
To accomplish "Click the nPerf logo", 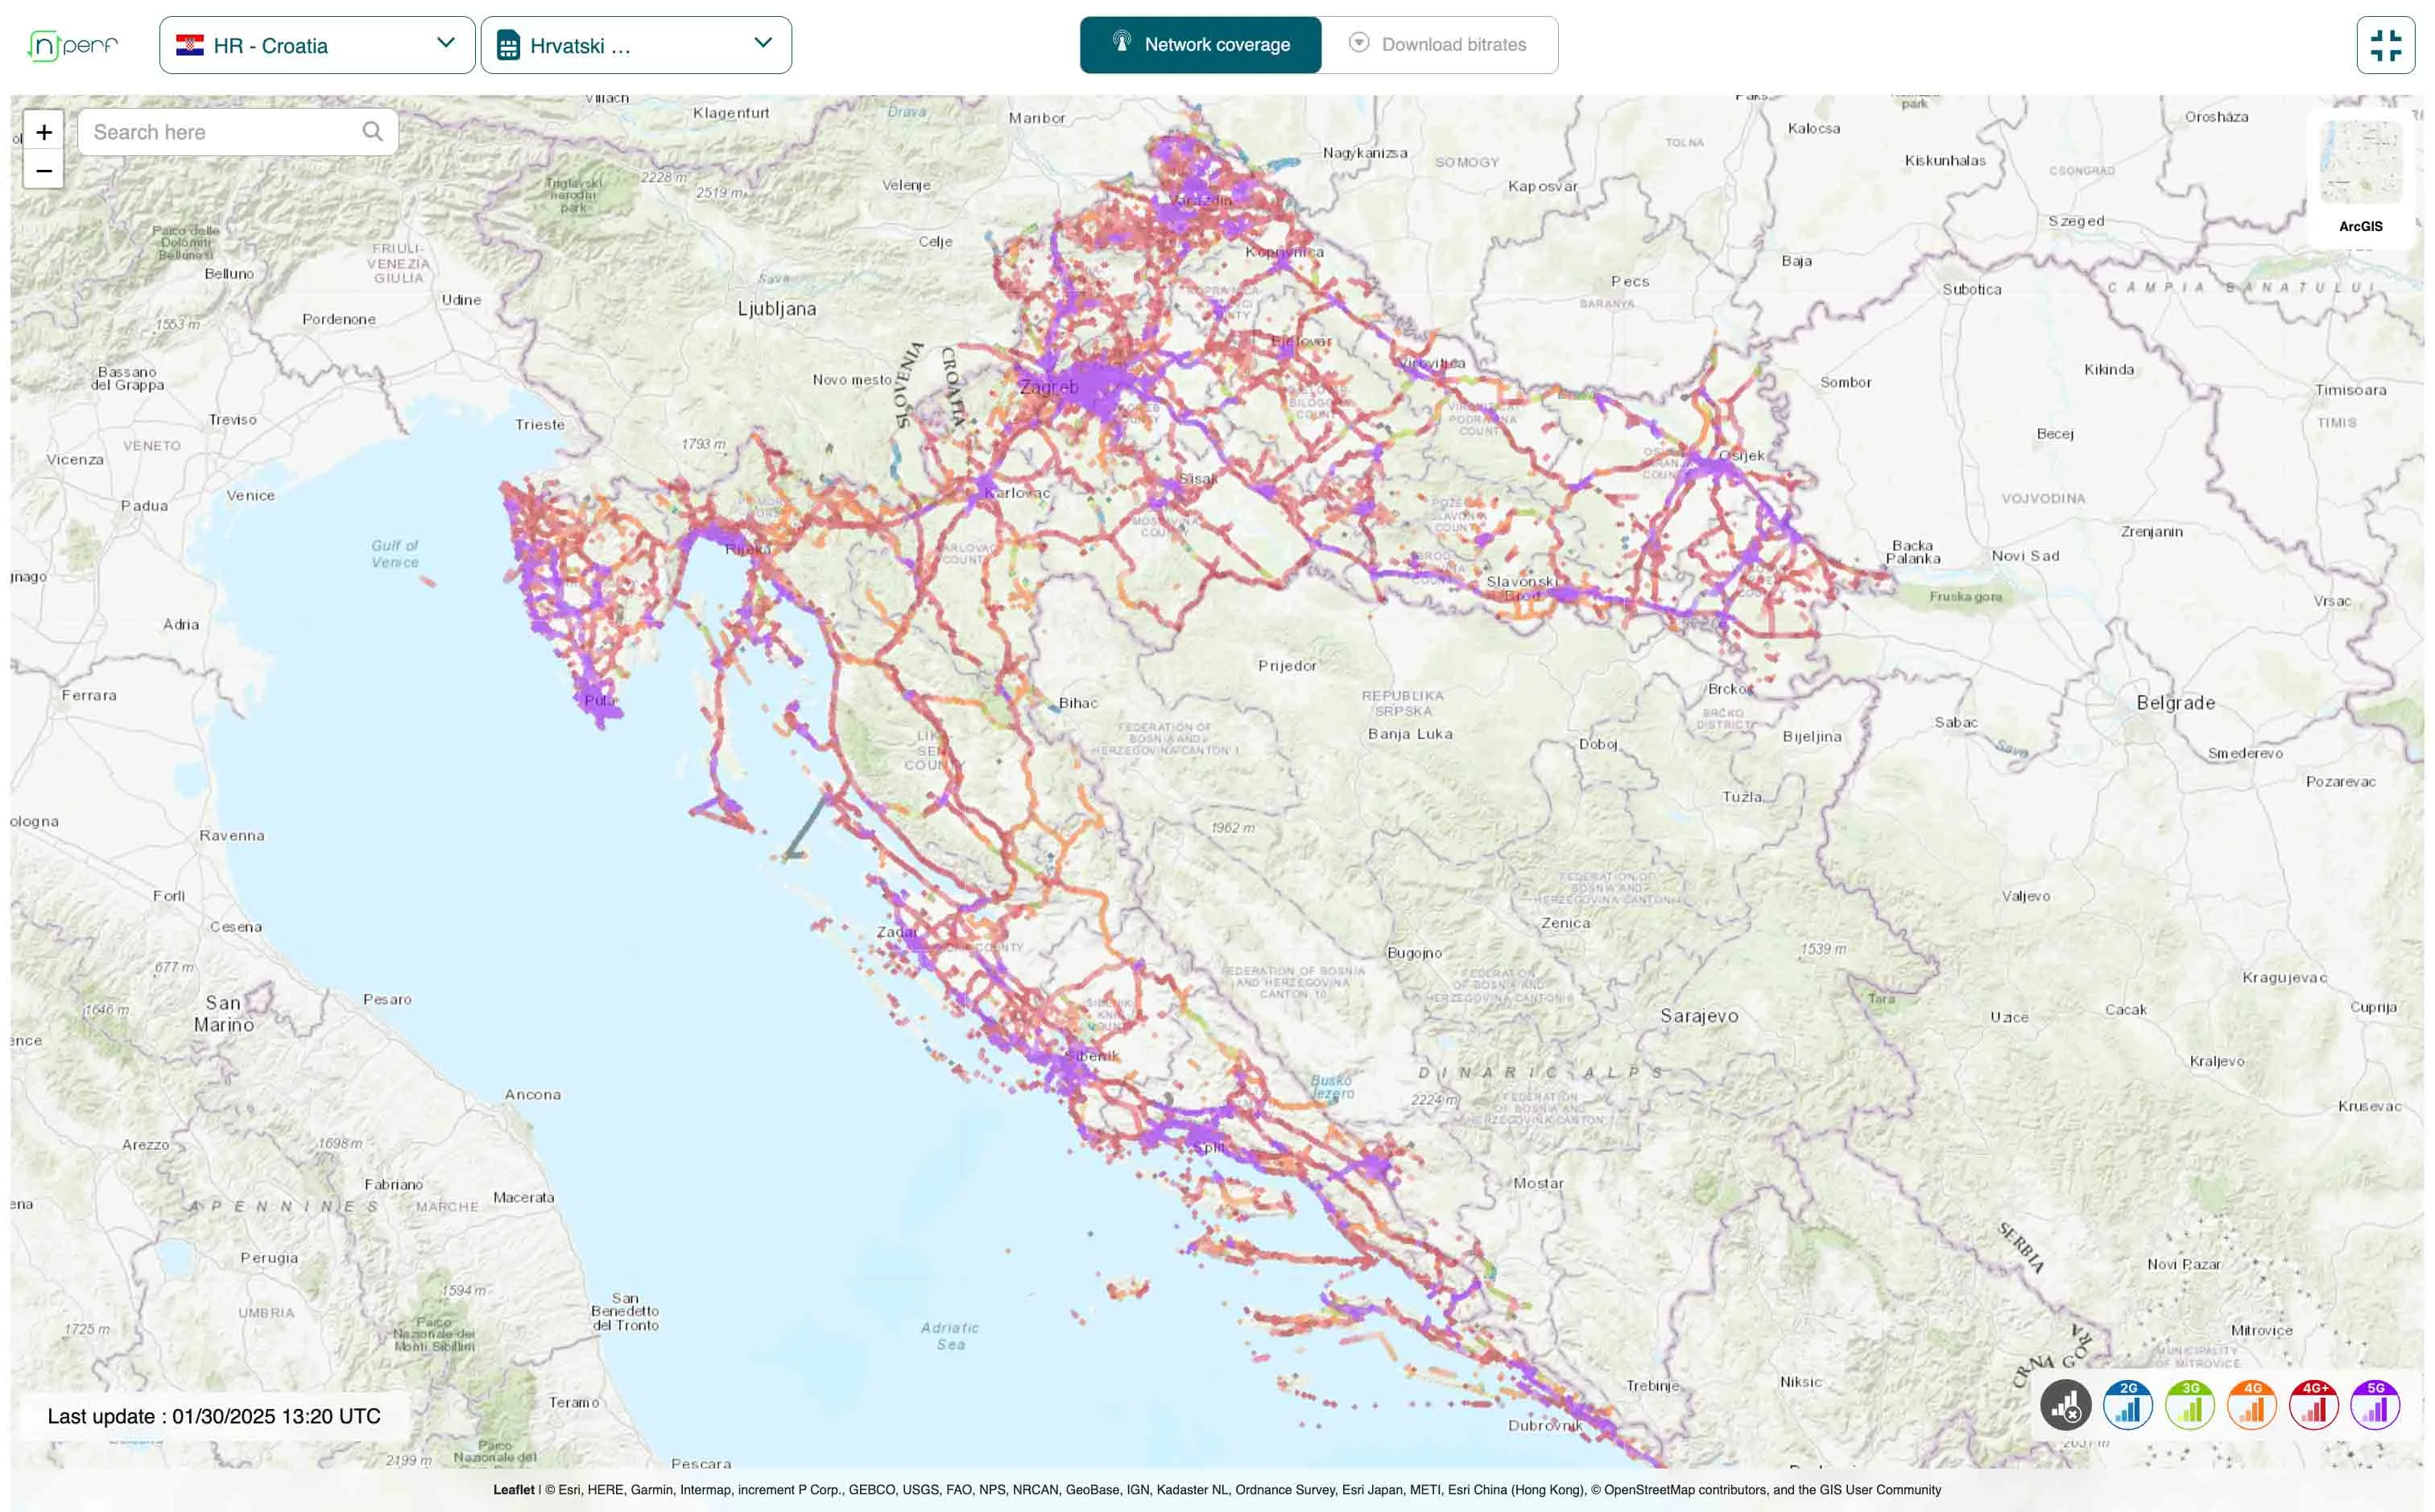I will [73, 45].
